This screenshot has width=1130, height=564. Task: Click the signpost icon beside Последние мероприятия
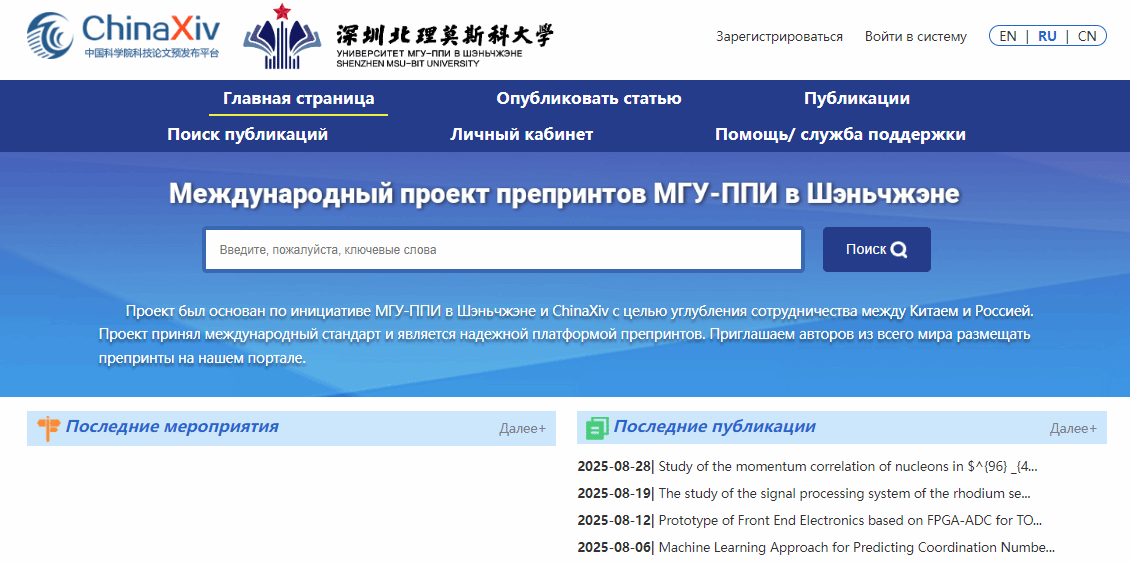coord(48,428)
